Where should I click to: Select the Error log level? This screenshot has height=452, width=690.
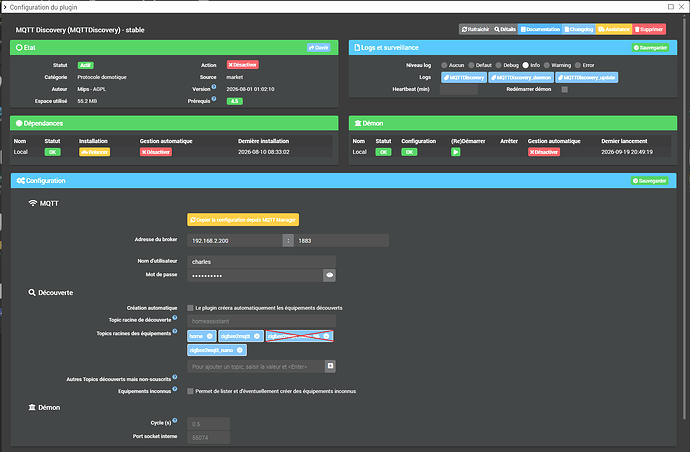click(578, 65)
